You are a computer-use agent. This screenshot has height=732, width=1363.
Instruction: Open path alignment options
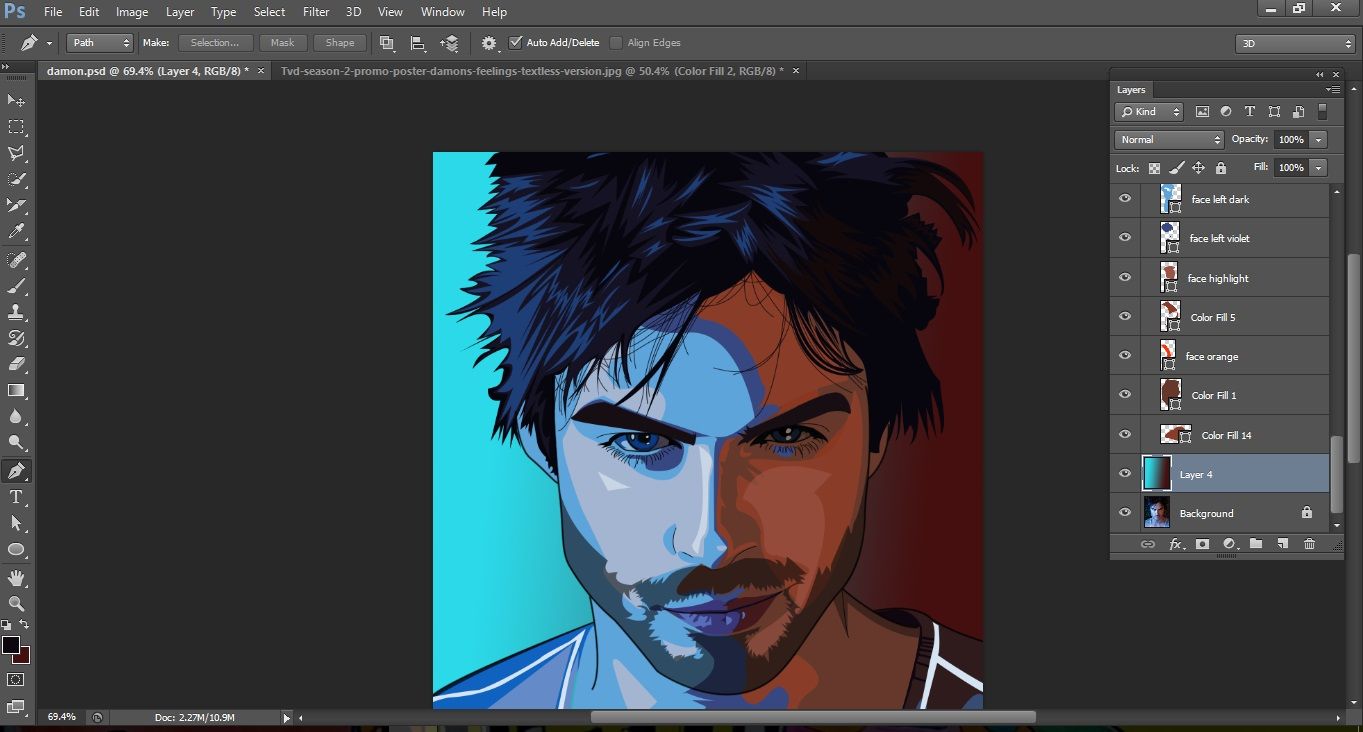click(x=418, y=43)
